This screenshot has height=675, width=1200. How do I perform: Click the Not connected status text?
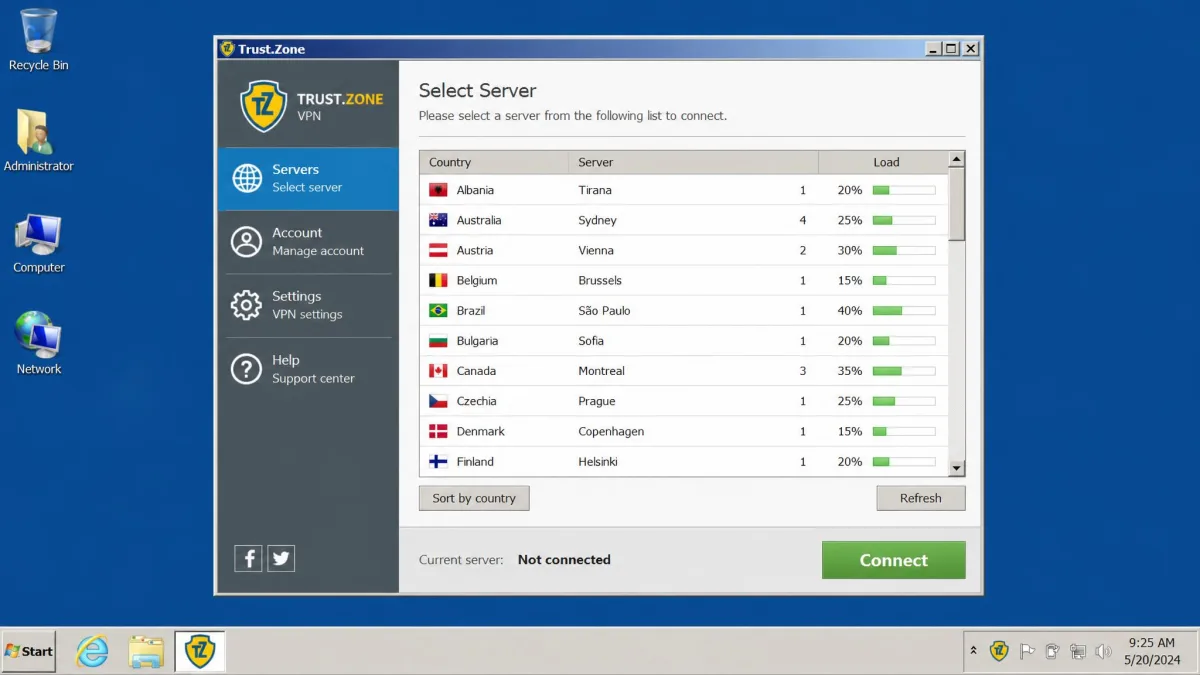coord(564,560)
